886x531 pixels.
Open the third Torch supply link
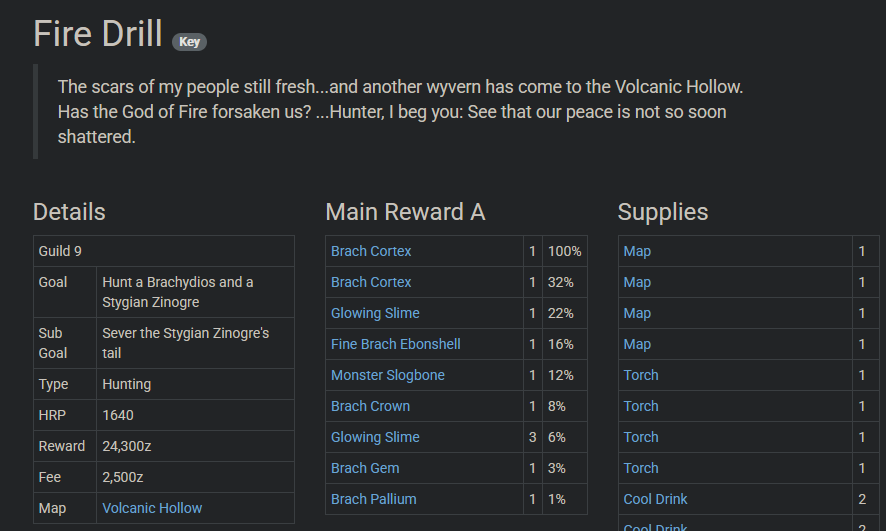click(x=641, y=437)
